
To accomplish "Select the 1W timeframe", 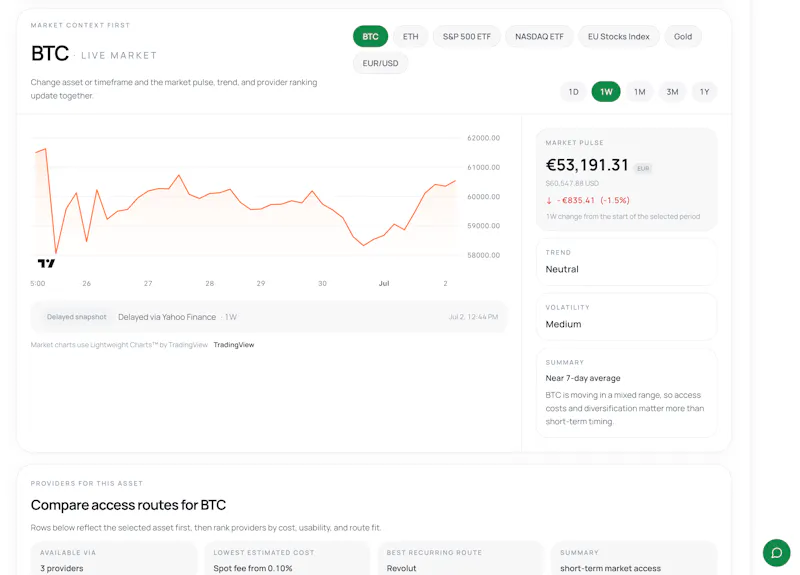I will coord(606,92).
